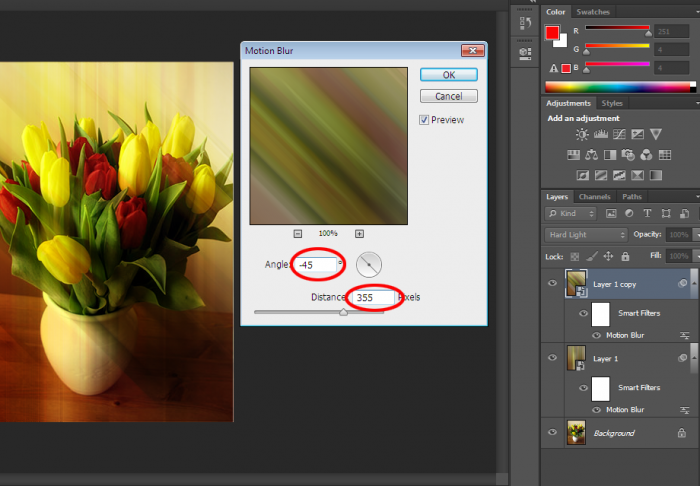Click the Distance slider in Motion Blur

tap(319, 312)
